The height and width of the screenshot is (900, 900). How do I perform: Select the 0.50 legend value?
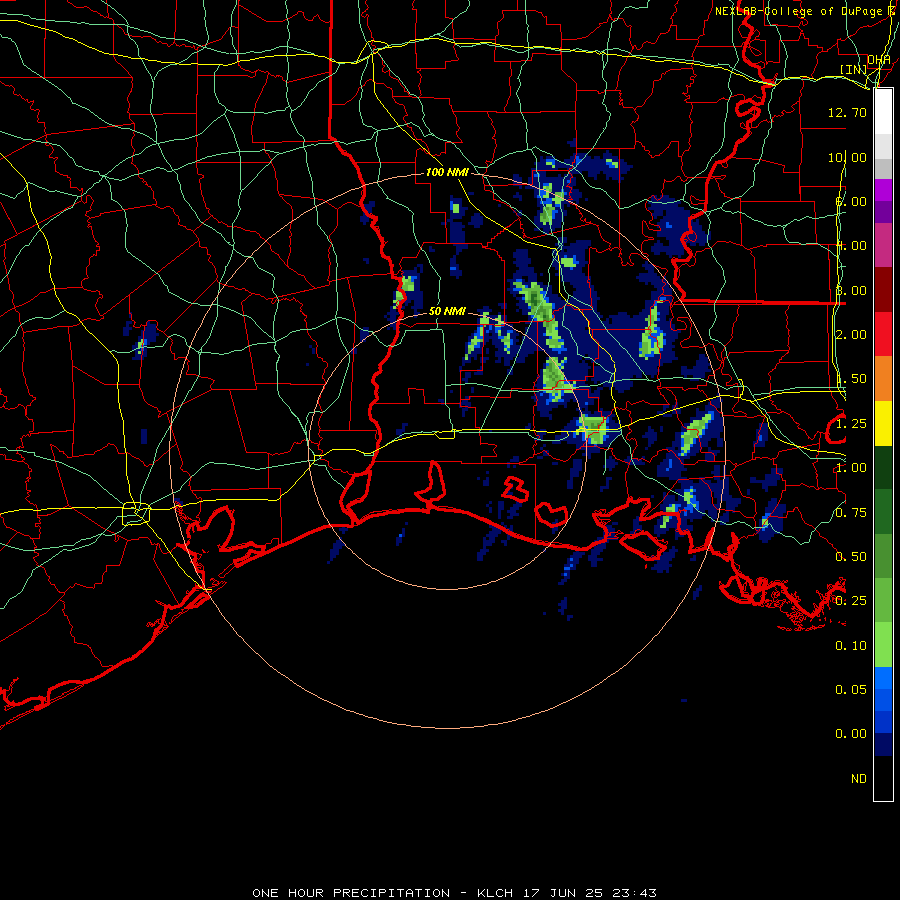coord(851,557)
